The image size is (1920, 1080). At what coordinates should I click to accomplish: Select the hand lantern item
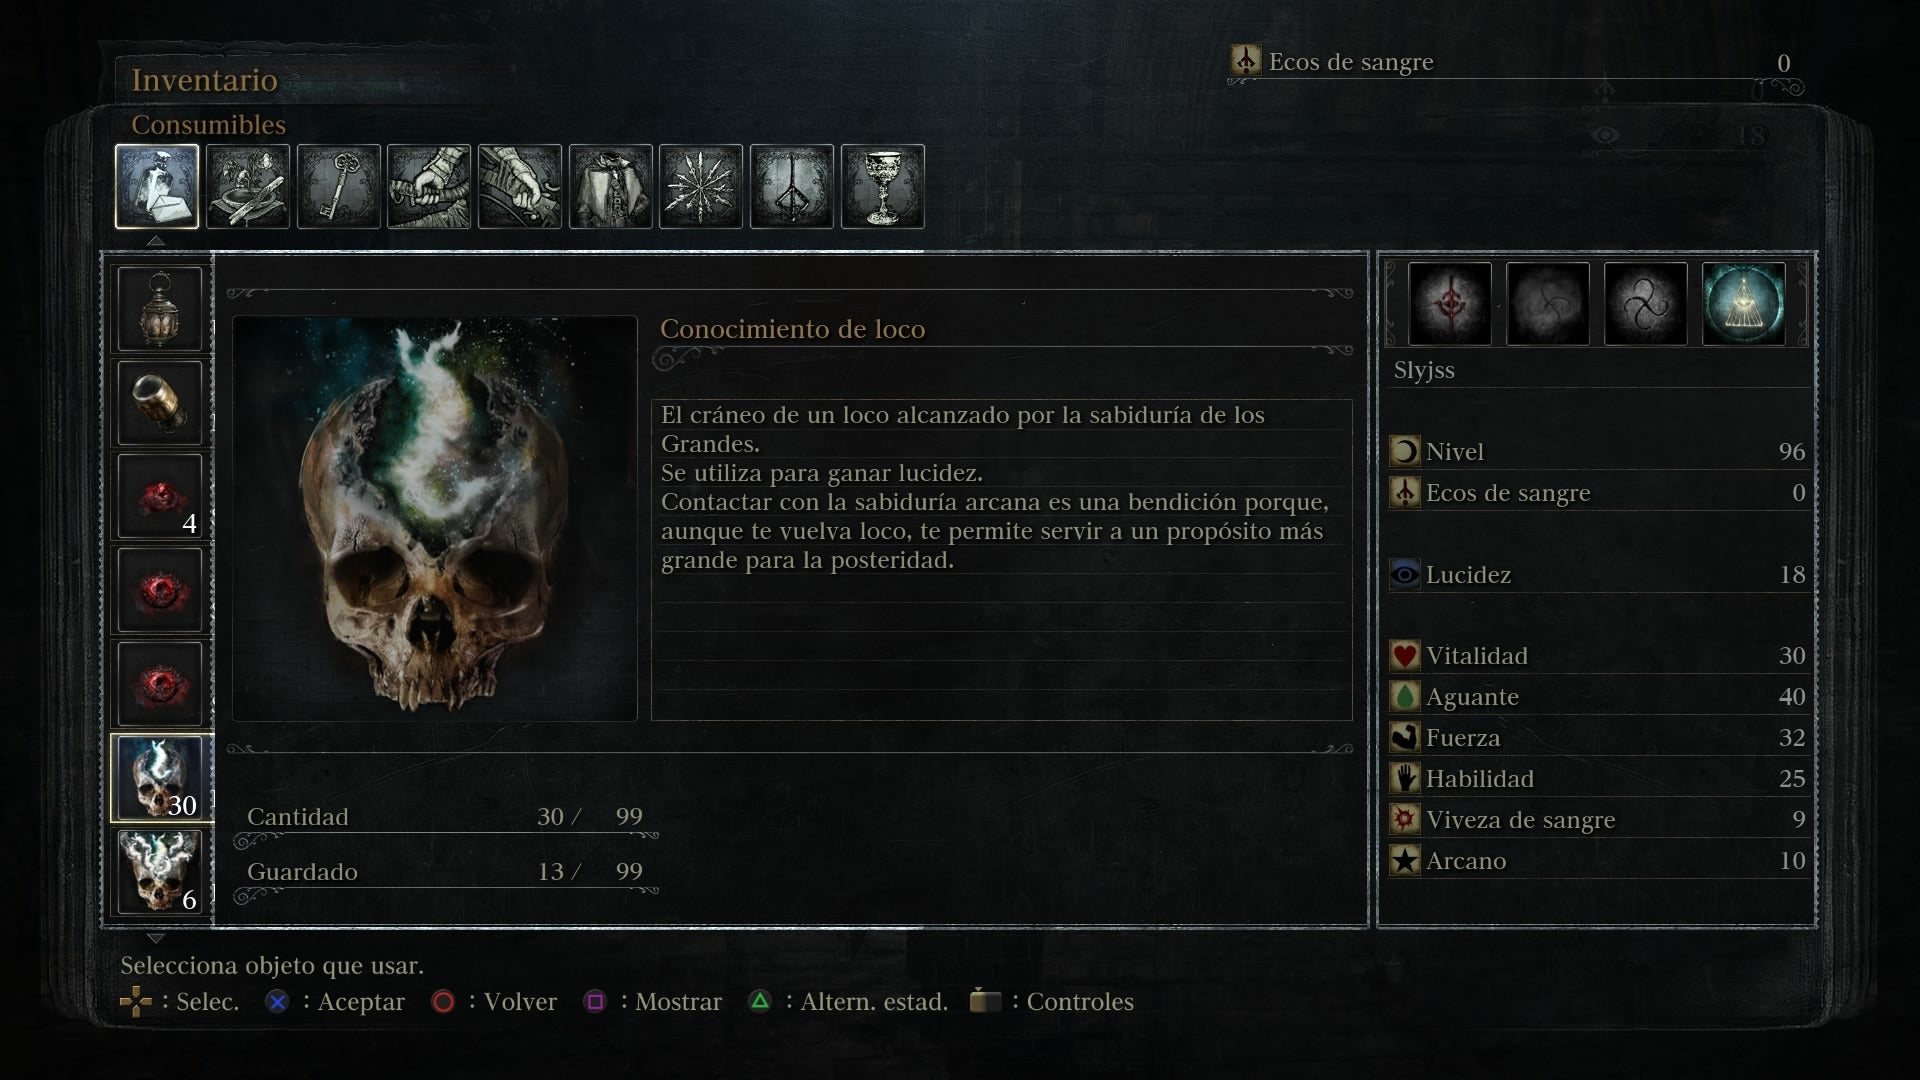pyautogui.click(x=160, y=309)
